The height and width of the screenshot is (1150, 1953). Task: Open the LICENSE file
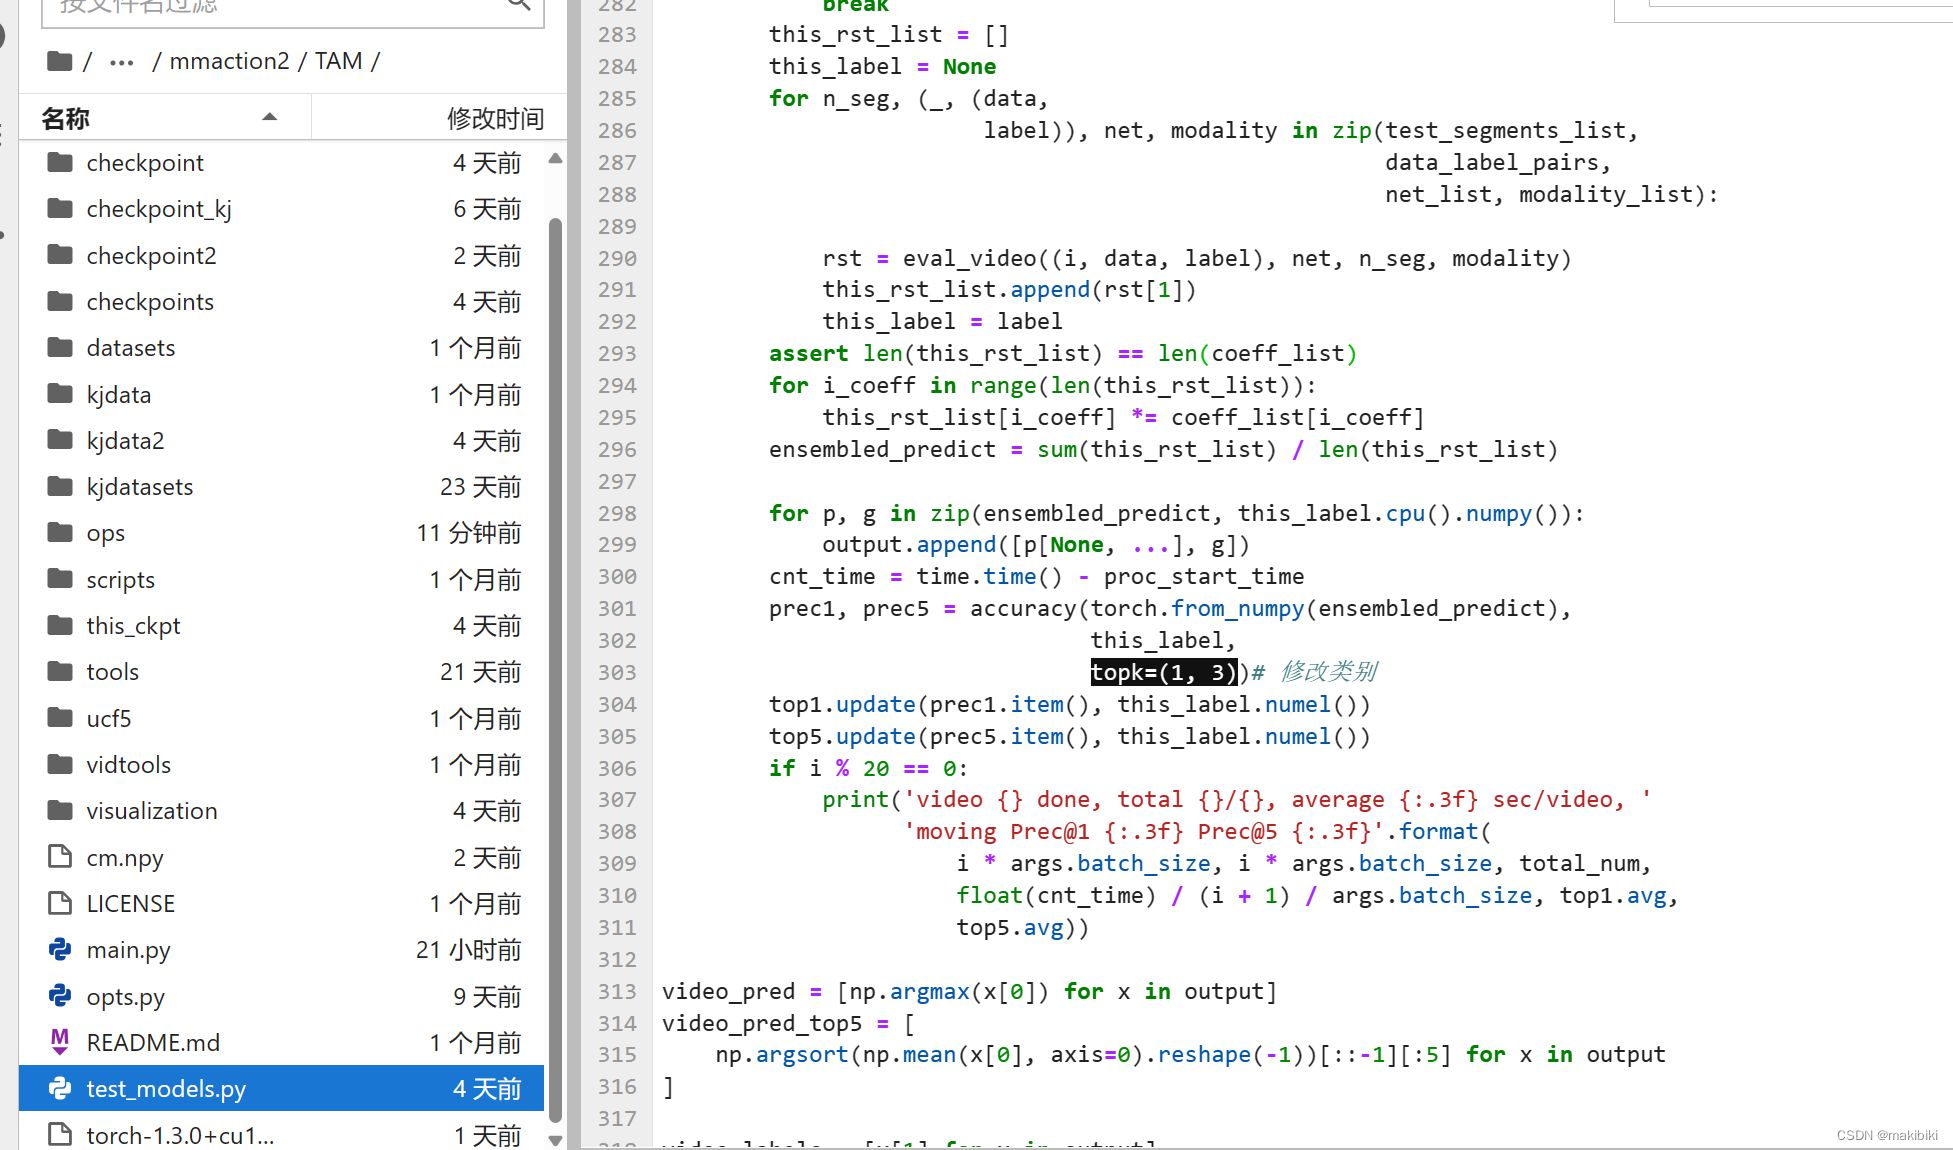[130, 904]
